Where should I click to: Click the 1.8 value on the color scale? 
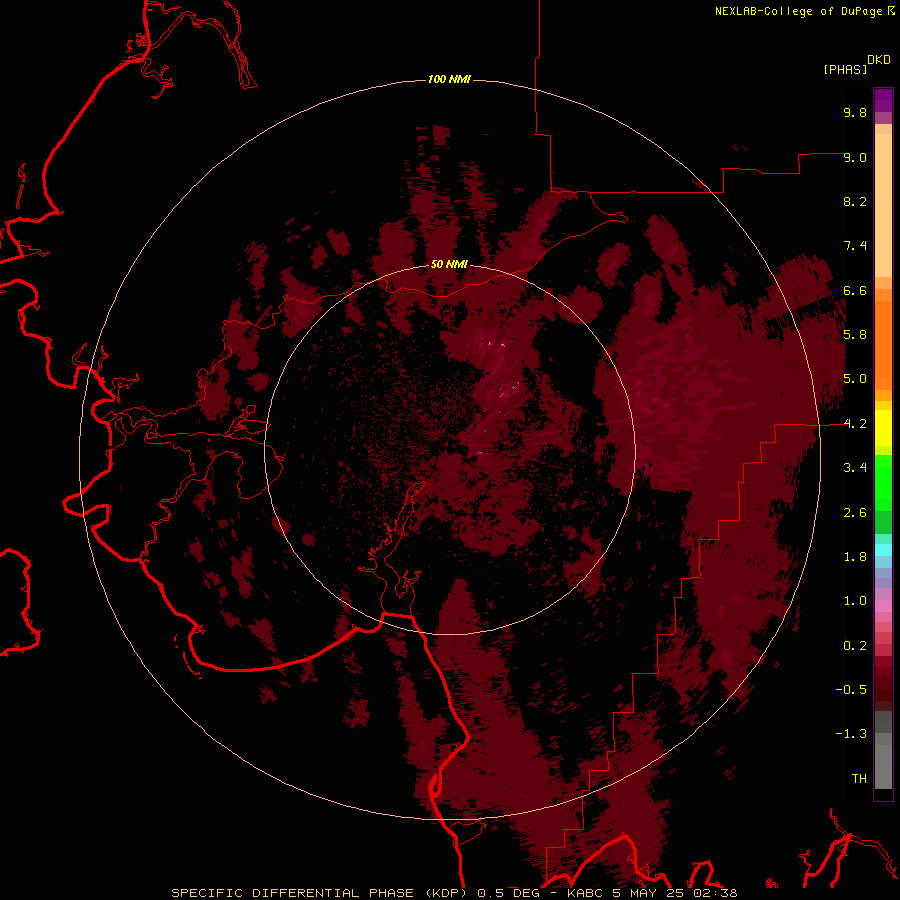tap(855, 557)
